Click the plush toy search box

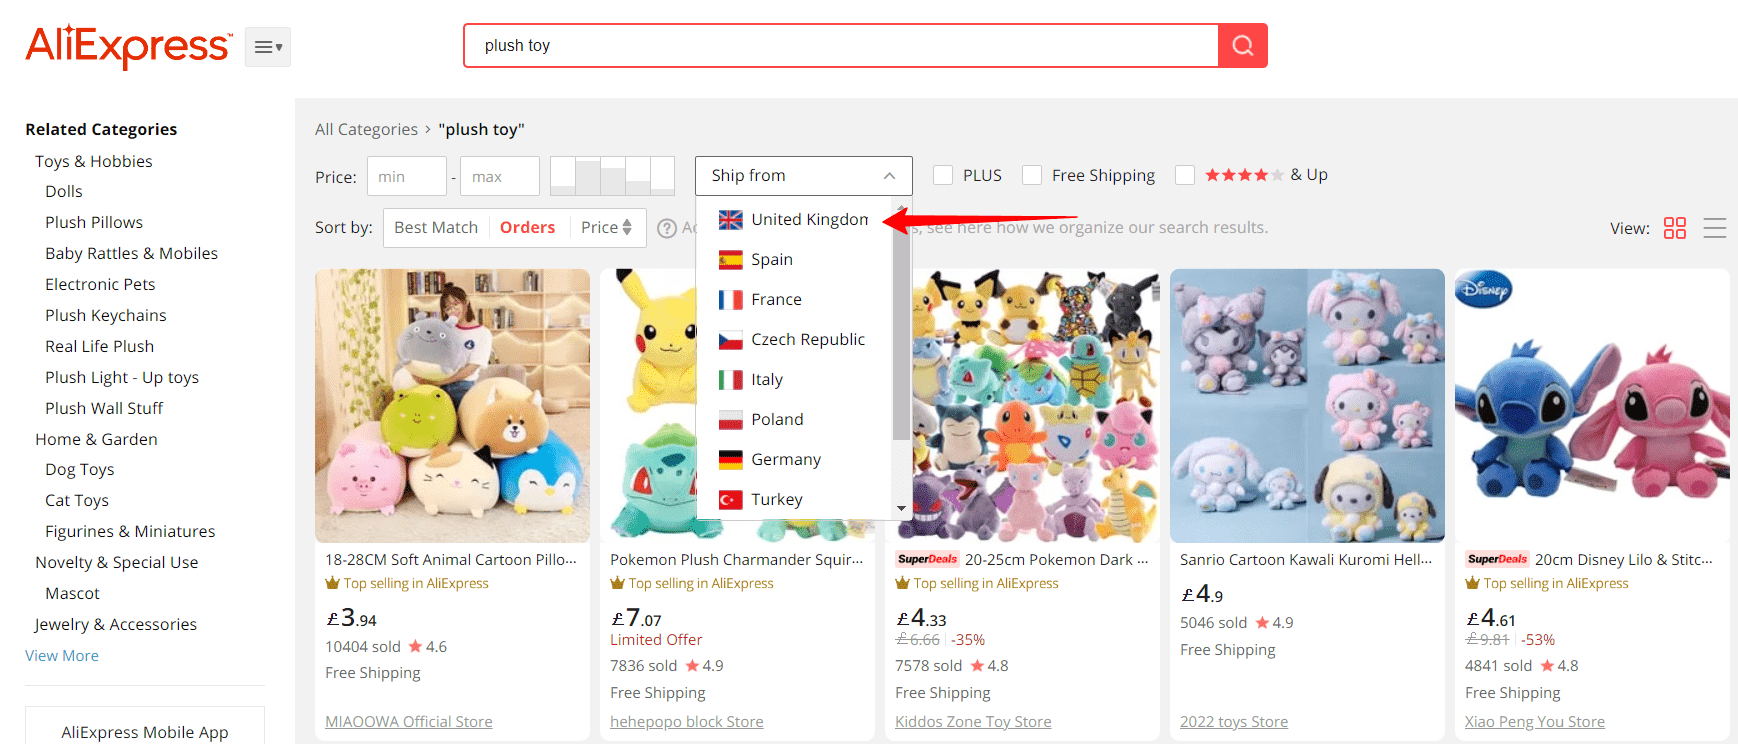tap(841, 46)
